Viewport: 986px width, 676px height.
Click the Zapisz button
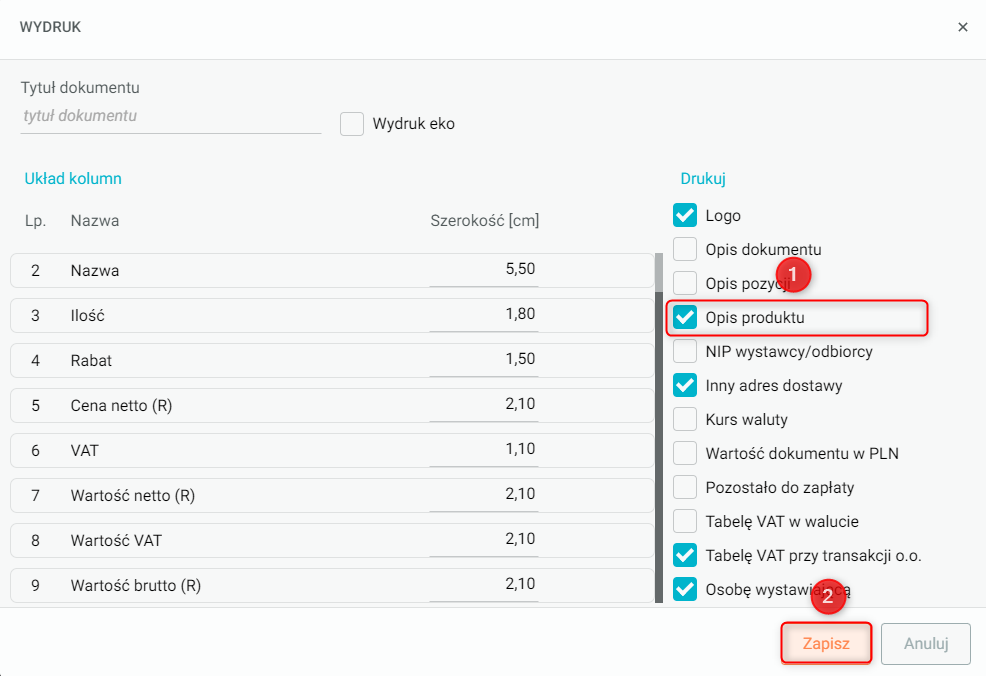pos(826,644)
